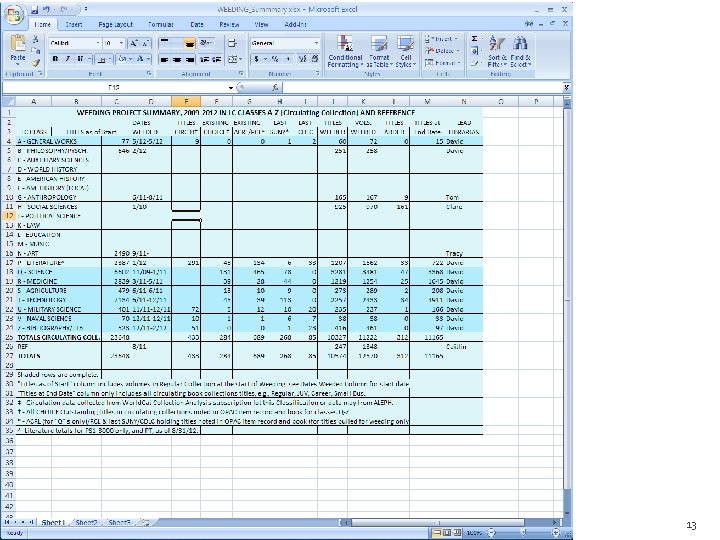720x540 pixels.
Task: Center text horizontally
Action: coord(177,60)
